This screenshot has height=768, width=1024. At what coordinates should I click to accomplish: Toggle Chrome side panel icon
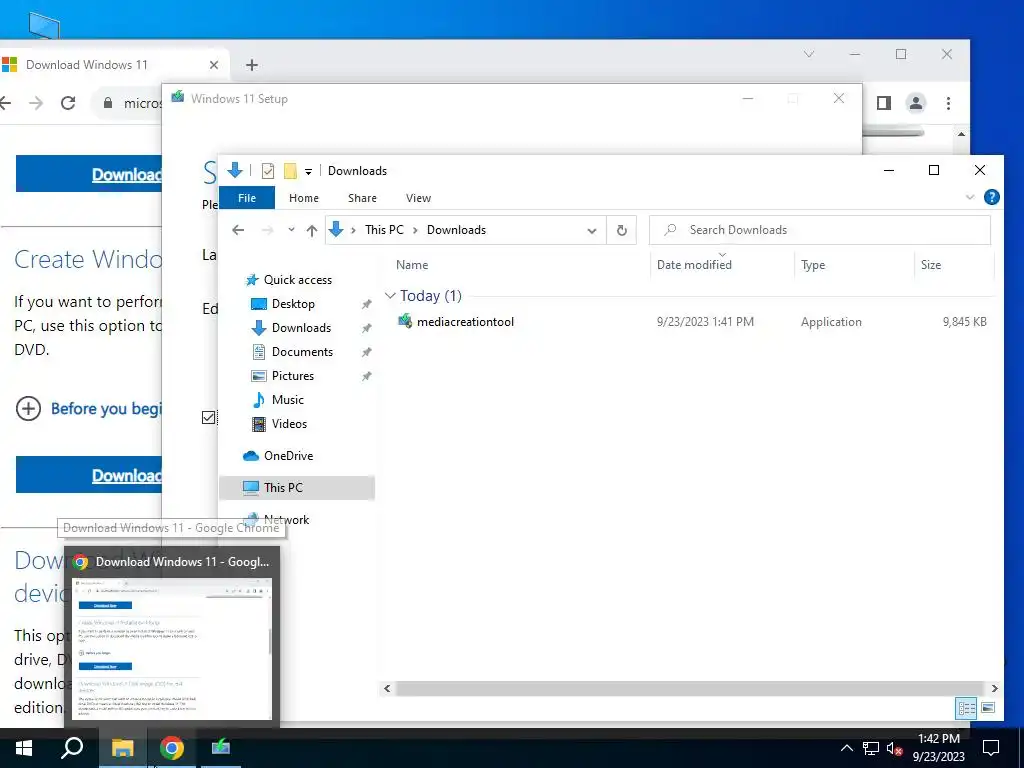(884, 103)
